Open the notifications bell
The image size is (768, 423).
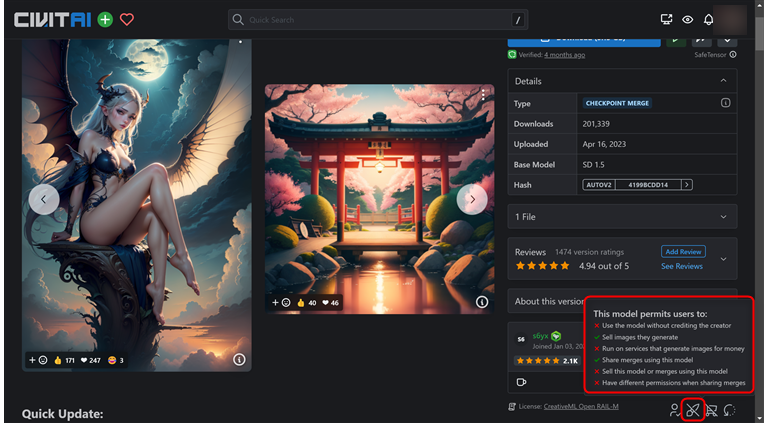[709, 19]
